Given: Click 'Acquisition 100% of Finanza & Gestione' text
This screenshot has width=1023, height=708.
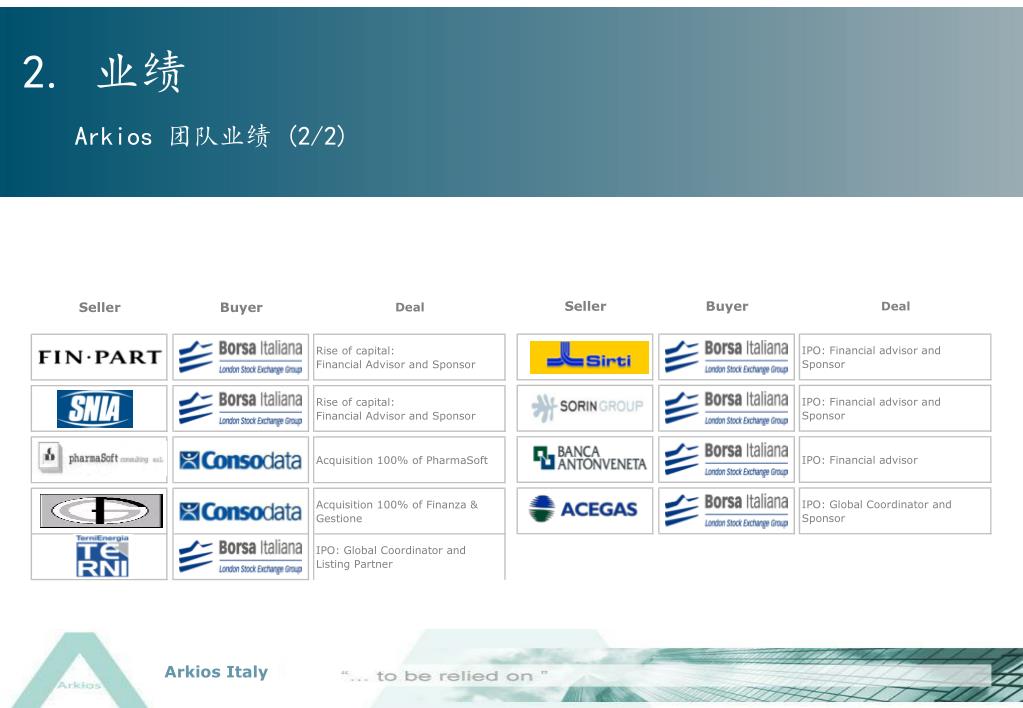Looking at the screenshot, I should pyautogui.click(x=397, y=512).
